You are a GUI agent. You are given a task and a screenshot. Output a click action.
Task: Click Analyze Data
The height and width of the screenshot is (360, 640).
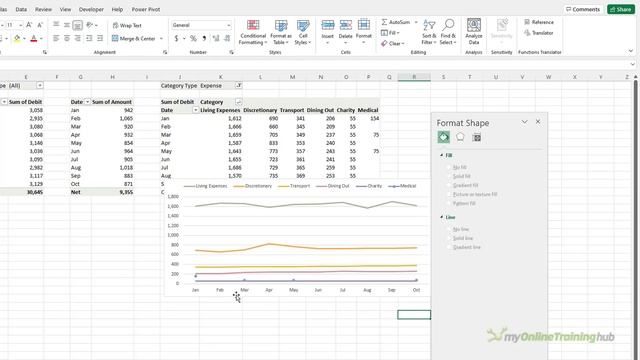coord(474,31)
